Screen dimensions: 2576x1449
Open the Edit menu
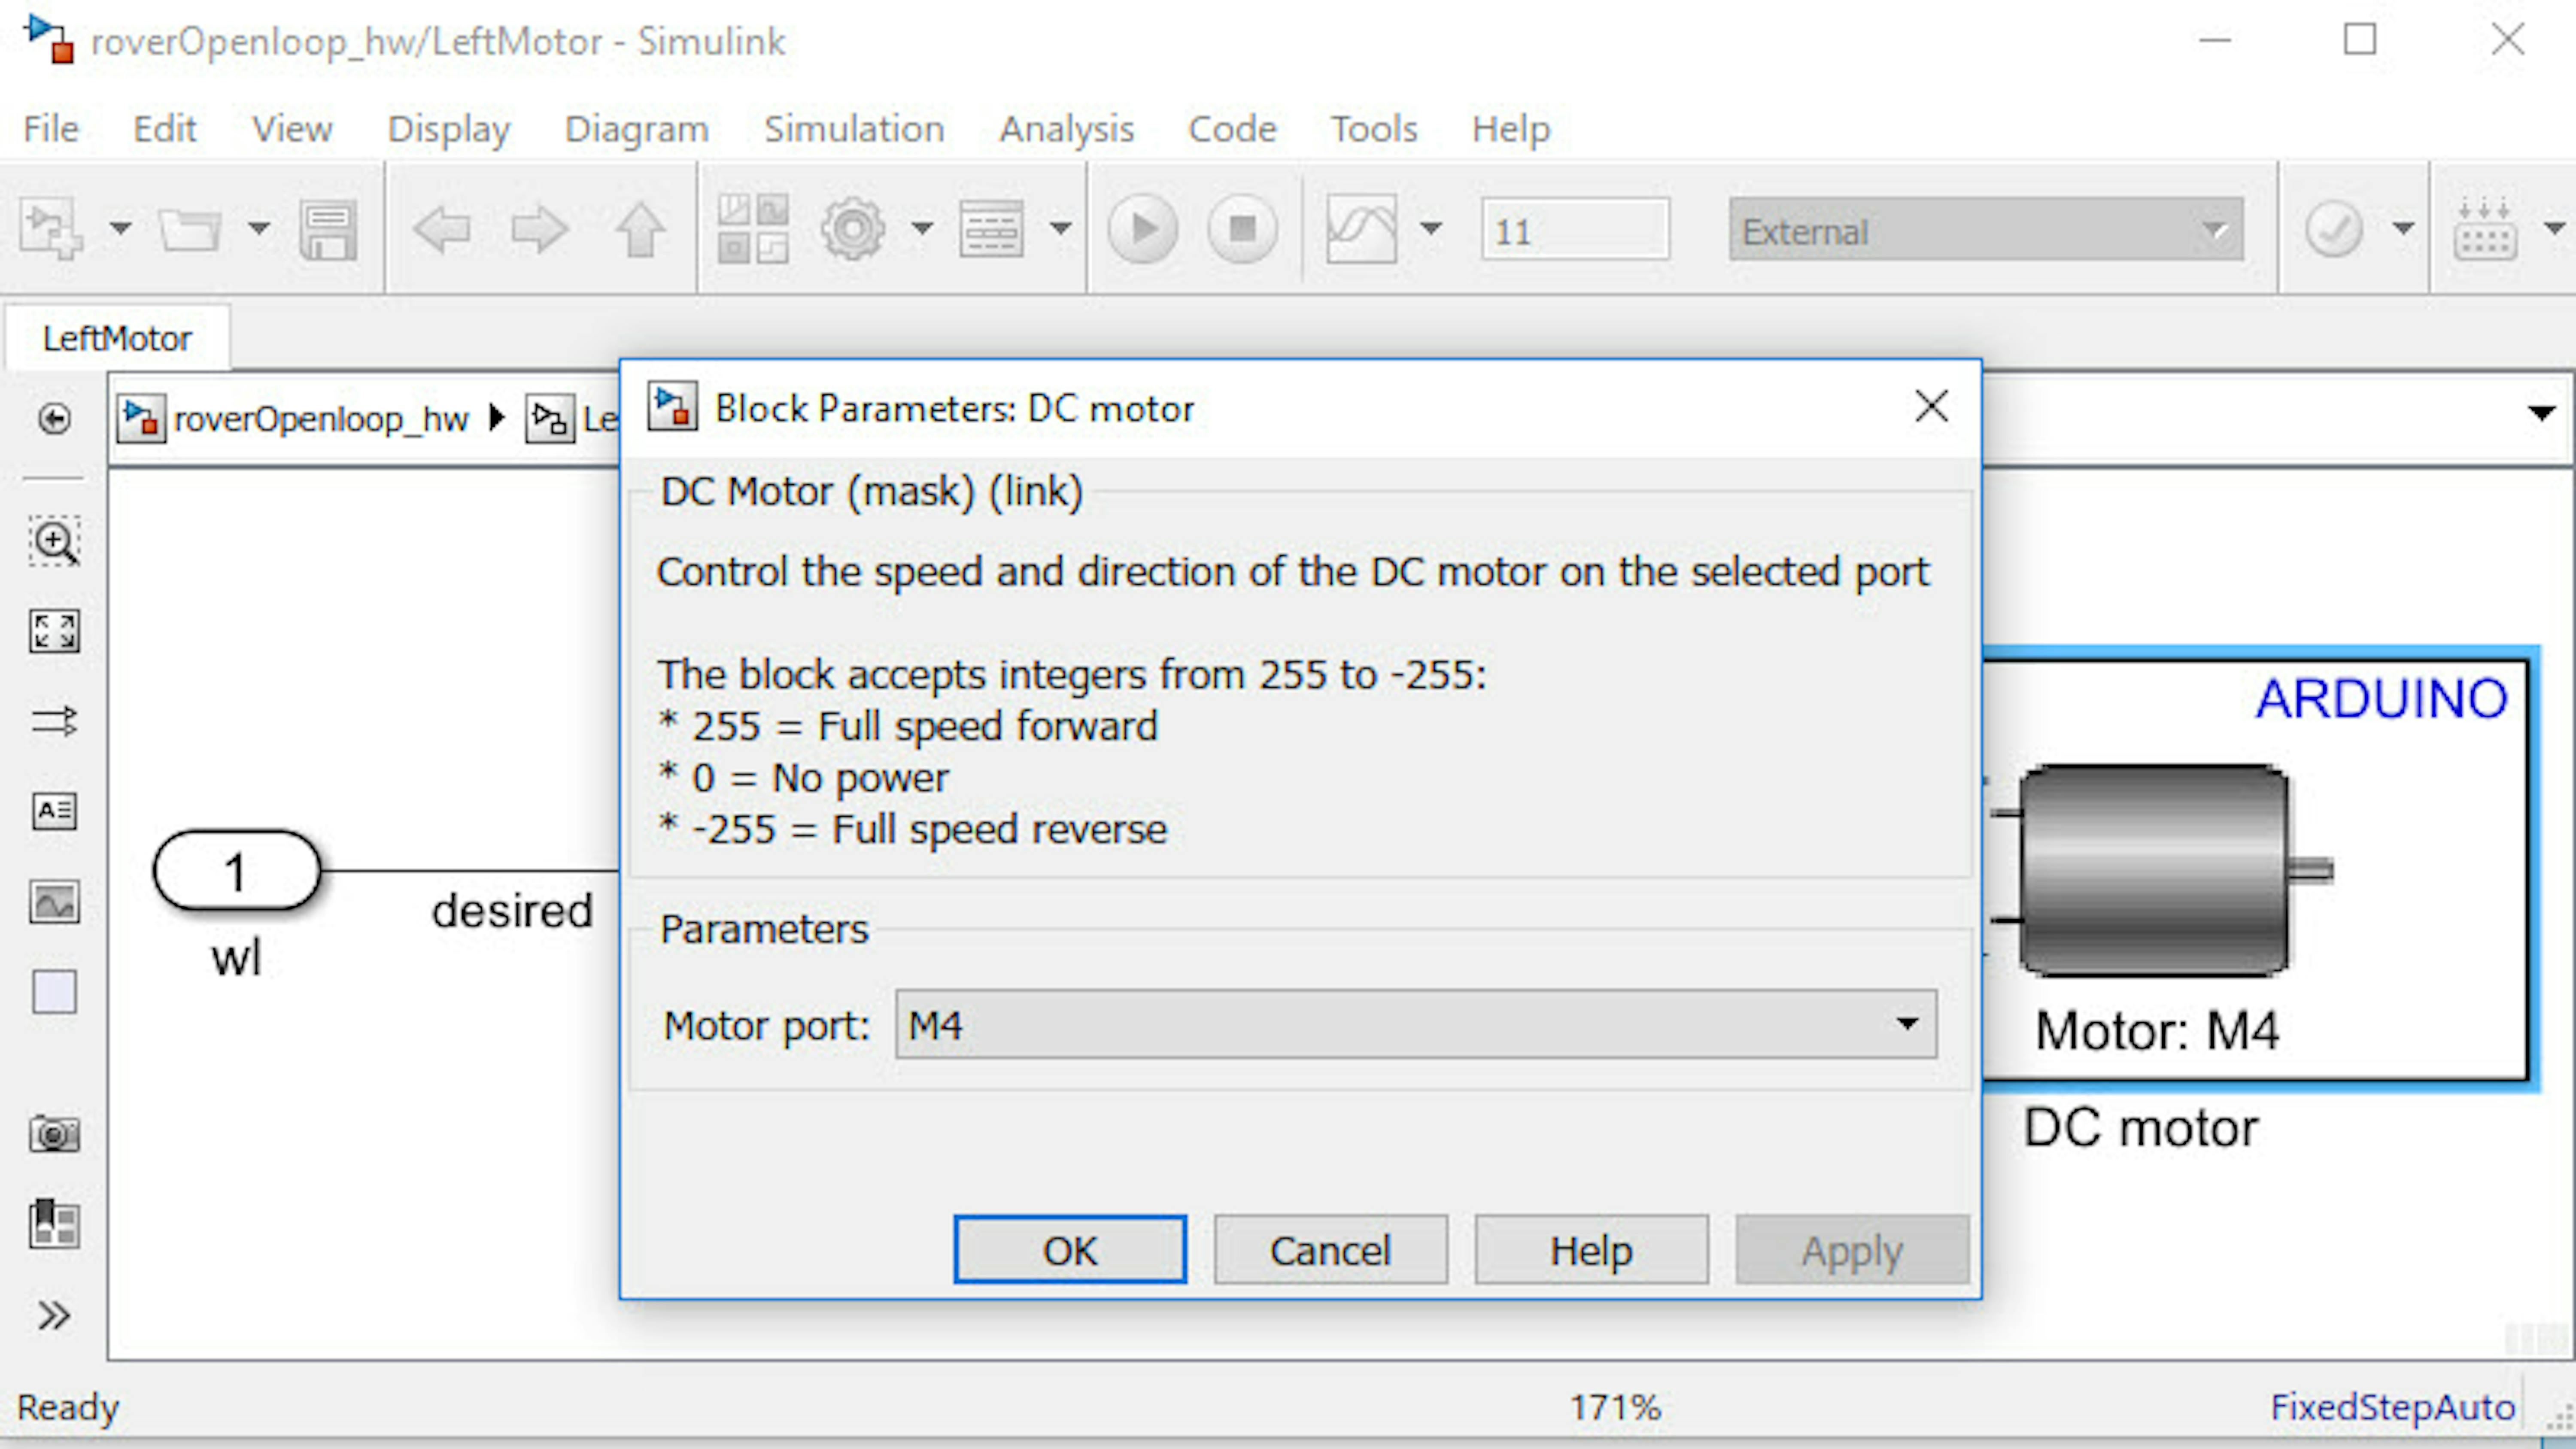click(165, 128)
